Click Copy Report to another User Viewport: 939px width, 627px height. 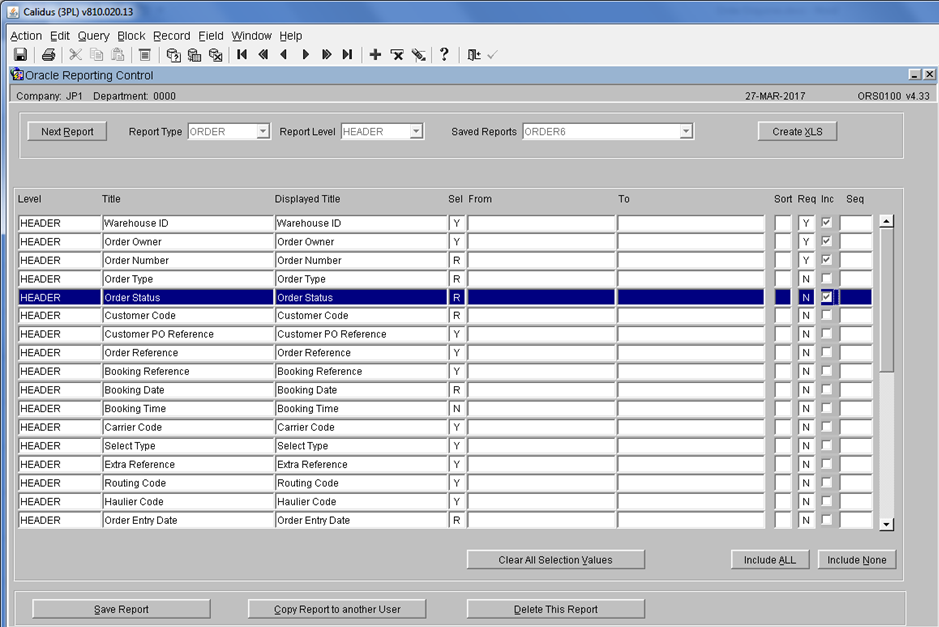(x=337, y=609)
